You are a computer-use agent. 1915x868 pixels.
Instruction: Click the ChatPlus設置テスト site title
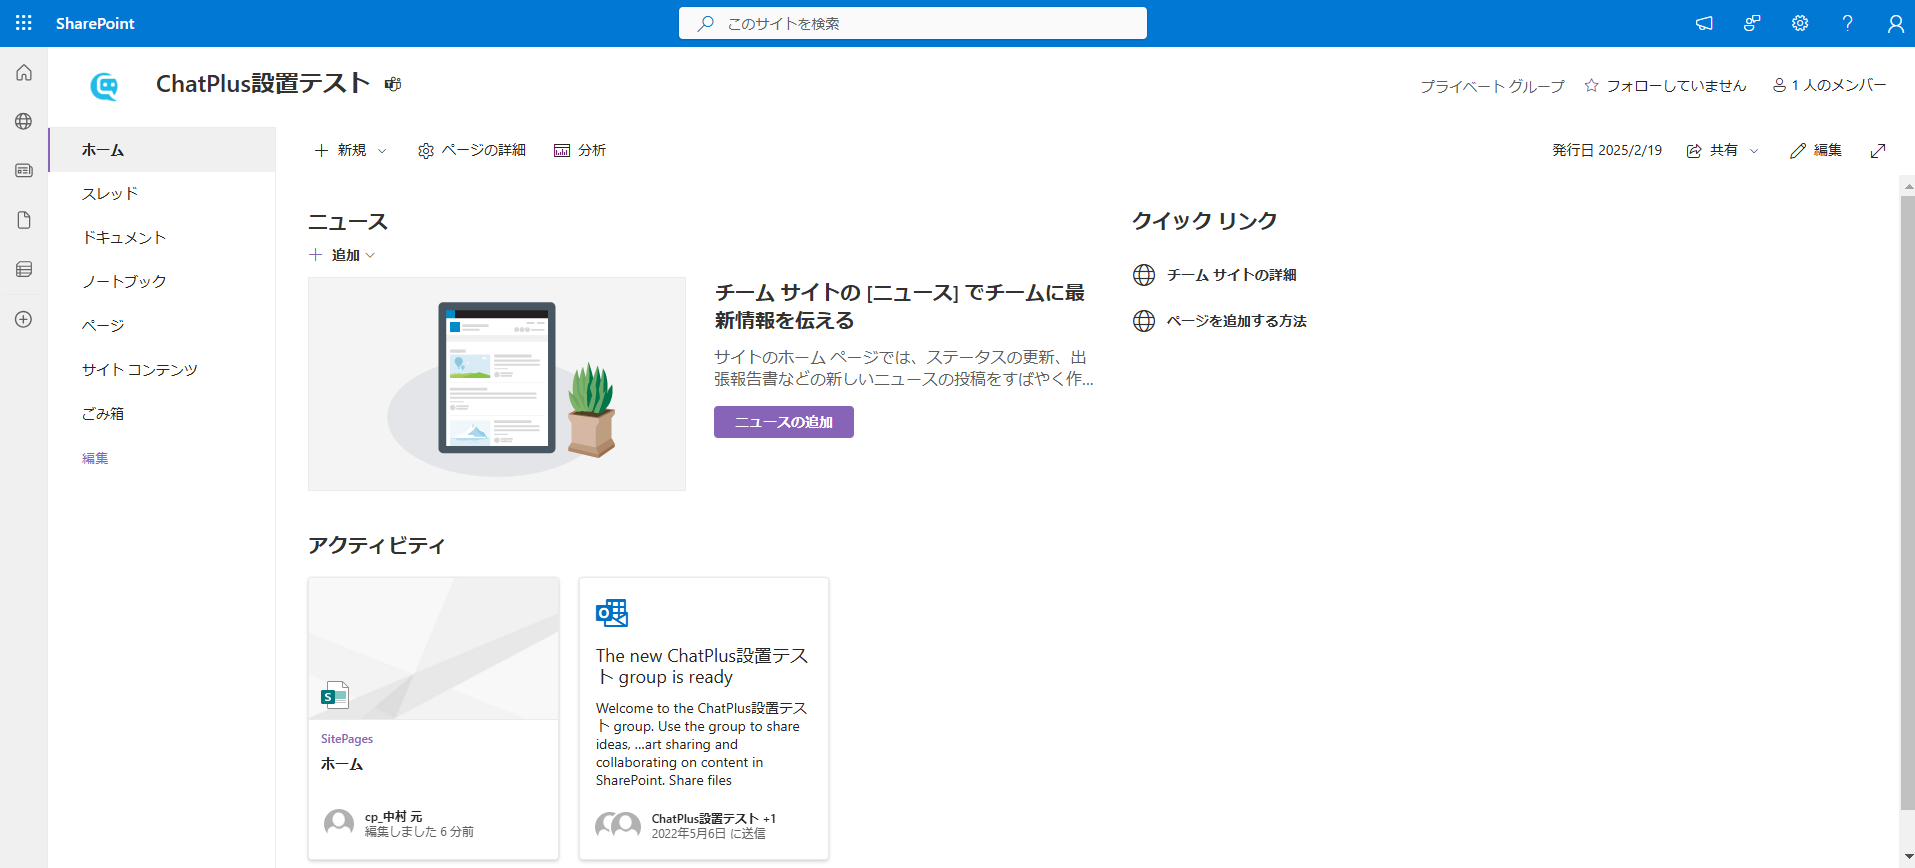pyautogui.click(x=263, y=83)
